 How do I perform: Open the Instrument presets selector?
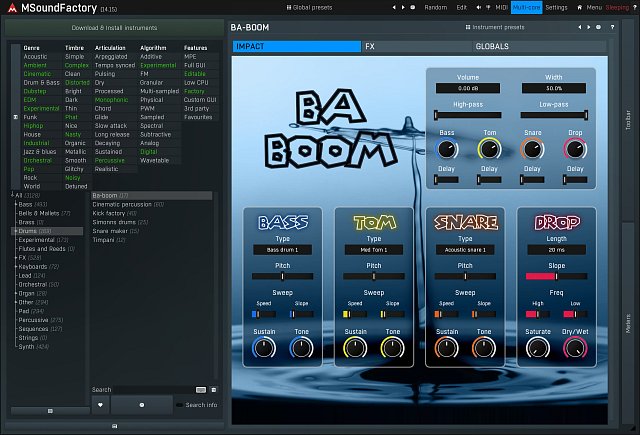coord(499,29)
